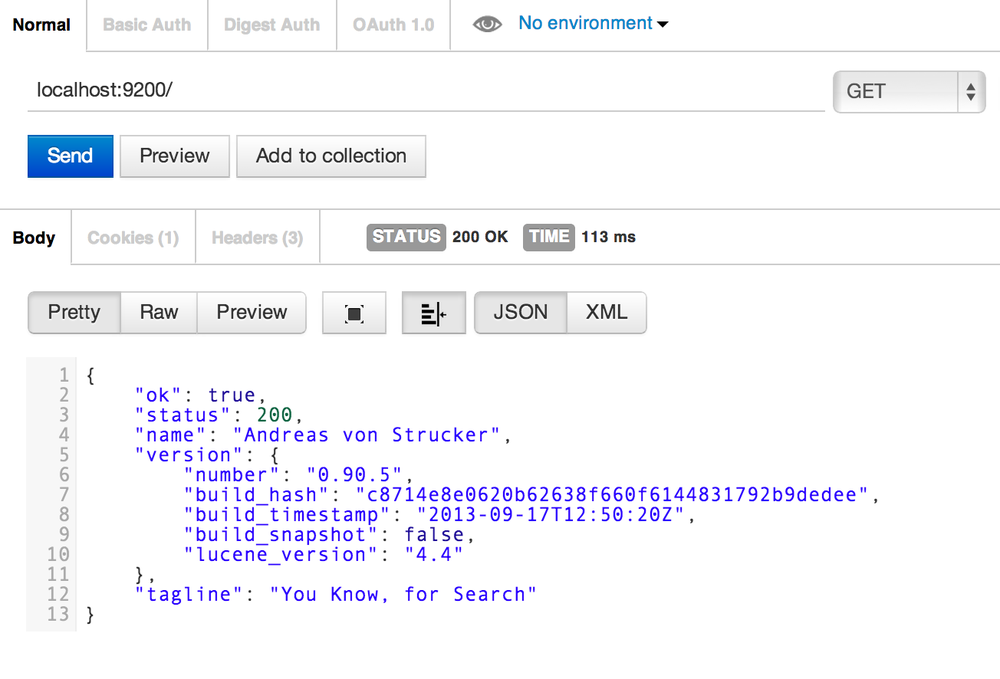Add this request to a collection
Image resolution: width=1000 pixels, height=679 pixels.
pyautogui.click(x=331, y=156)
